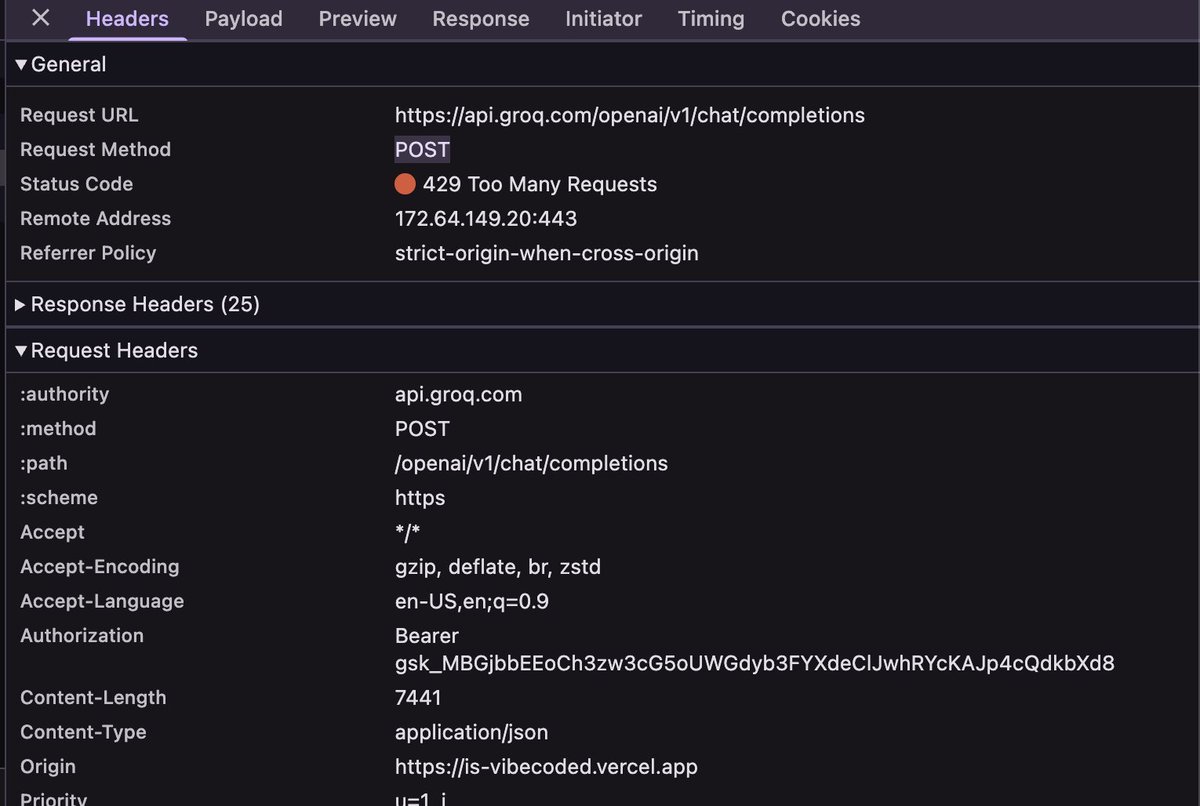
Task: Select the Request URL value text
Action: (630, 115)
